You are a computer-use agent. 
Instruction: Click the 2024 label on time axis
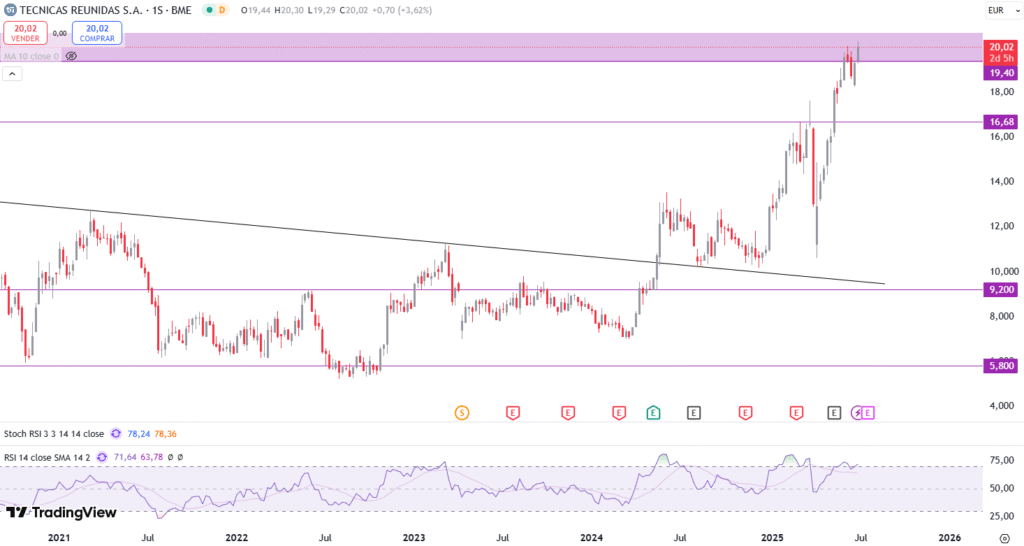[592, 538]
